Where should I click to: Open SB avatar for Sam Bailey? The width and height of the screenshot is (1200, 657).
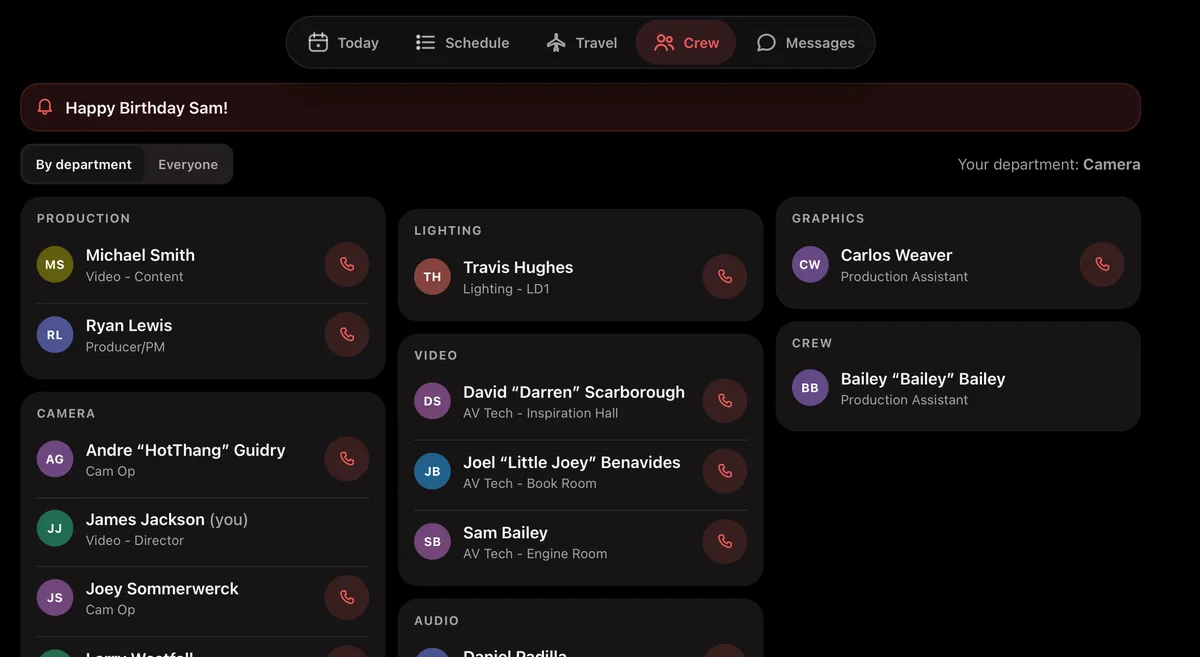(x=432, y=542)
